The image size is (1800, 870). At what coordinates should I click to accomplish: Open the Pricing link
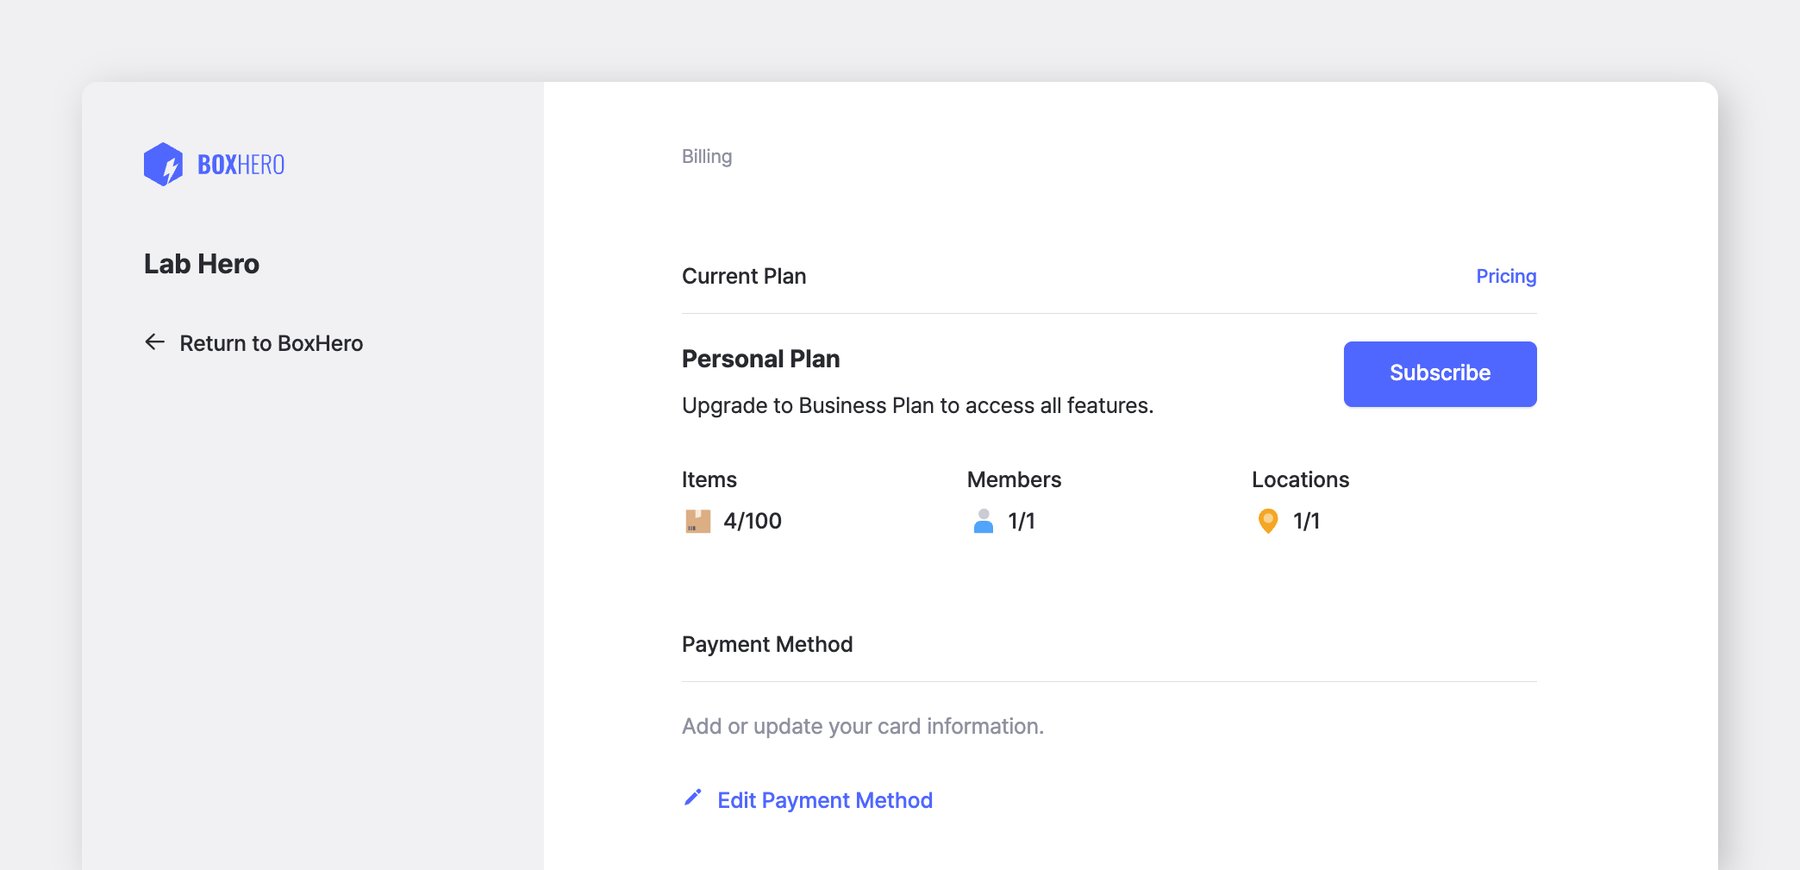pos(1505,276)
